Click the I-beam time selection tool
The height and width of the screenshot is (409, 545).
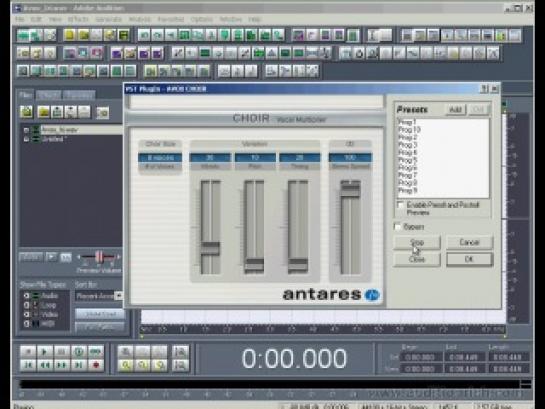coord(373,35)
